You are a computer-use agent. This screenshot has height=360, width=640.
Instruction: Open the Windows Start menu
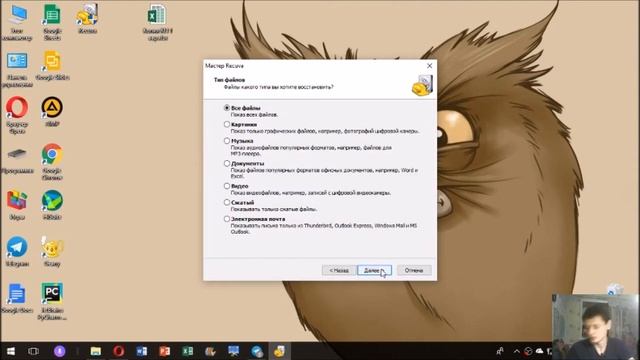coord(11,351)
